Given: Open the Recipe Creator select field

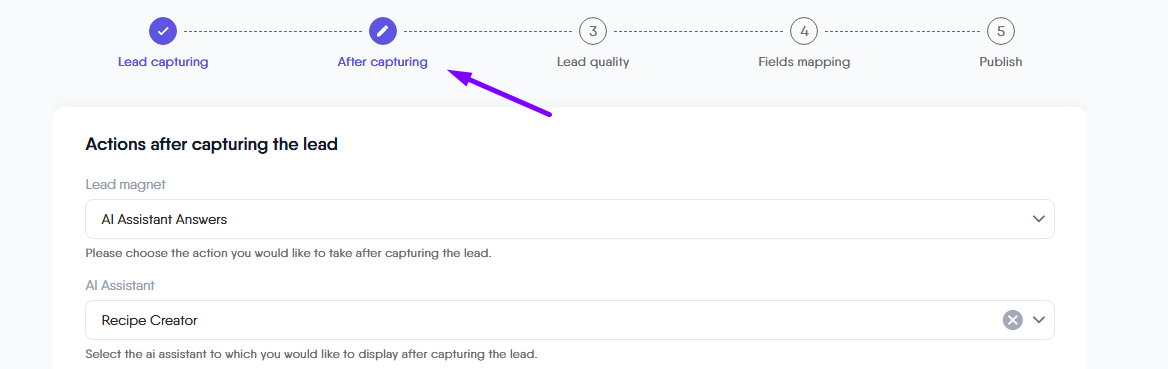Looking at the screenshot, I should pos(570,320).
